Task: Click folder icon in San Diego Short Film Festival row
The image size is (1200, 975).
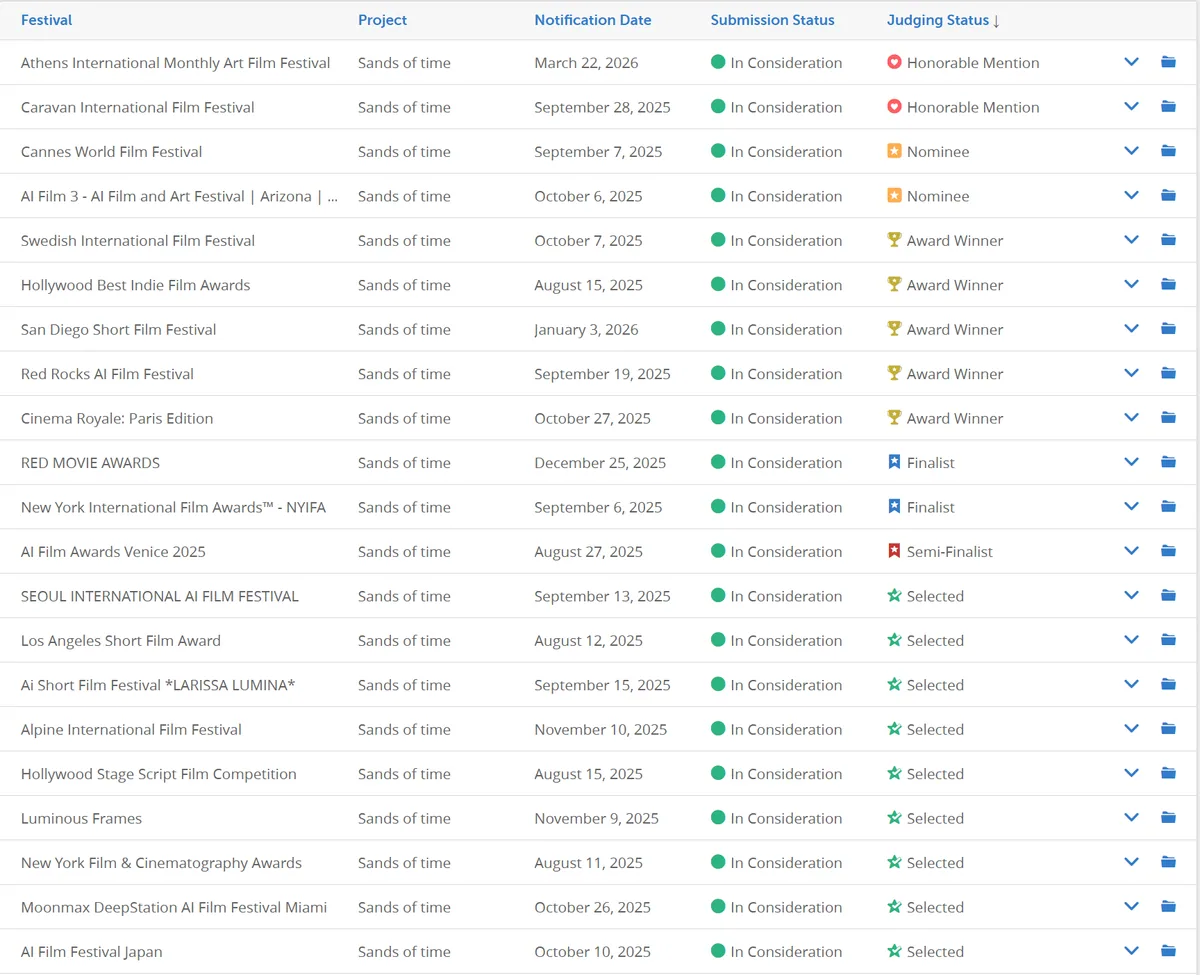Action: (x=1168, y=329)
